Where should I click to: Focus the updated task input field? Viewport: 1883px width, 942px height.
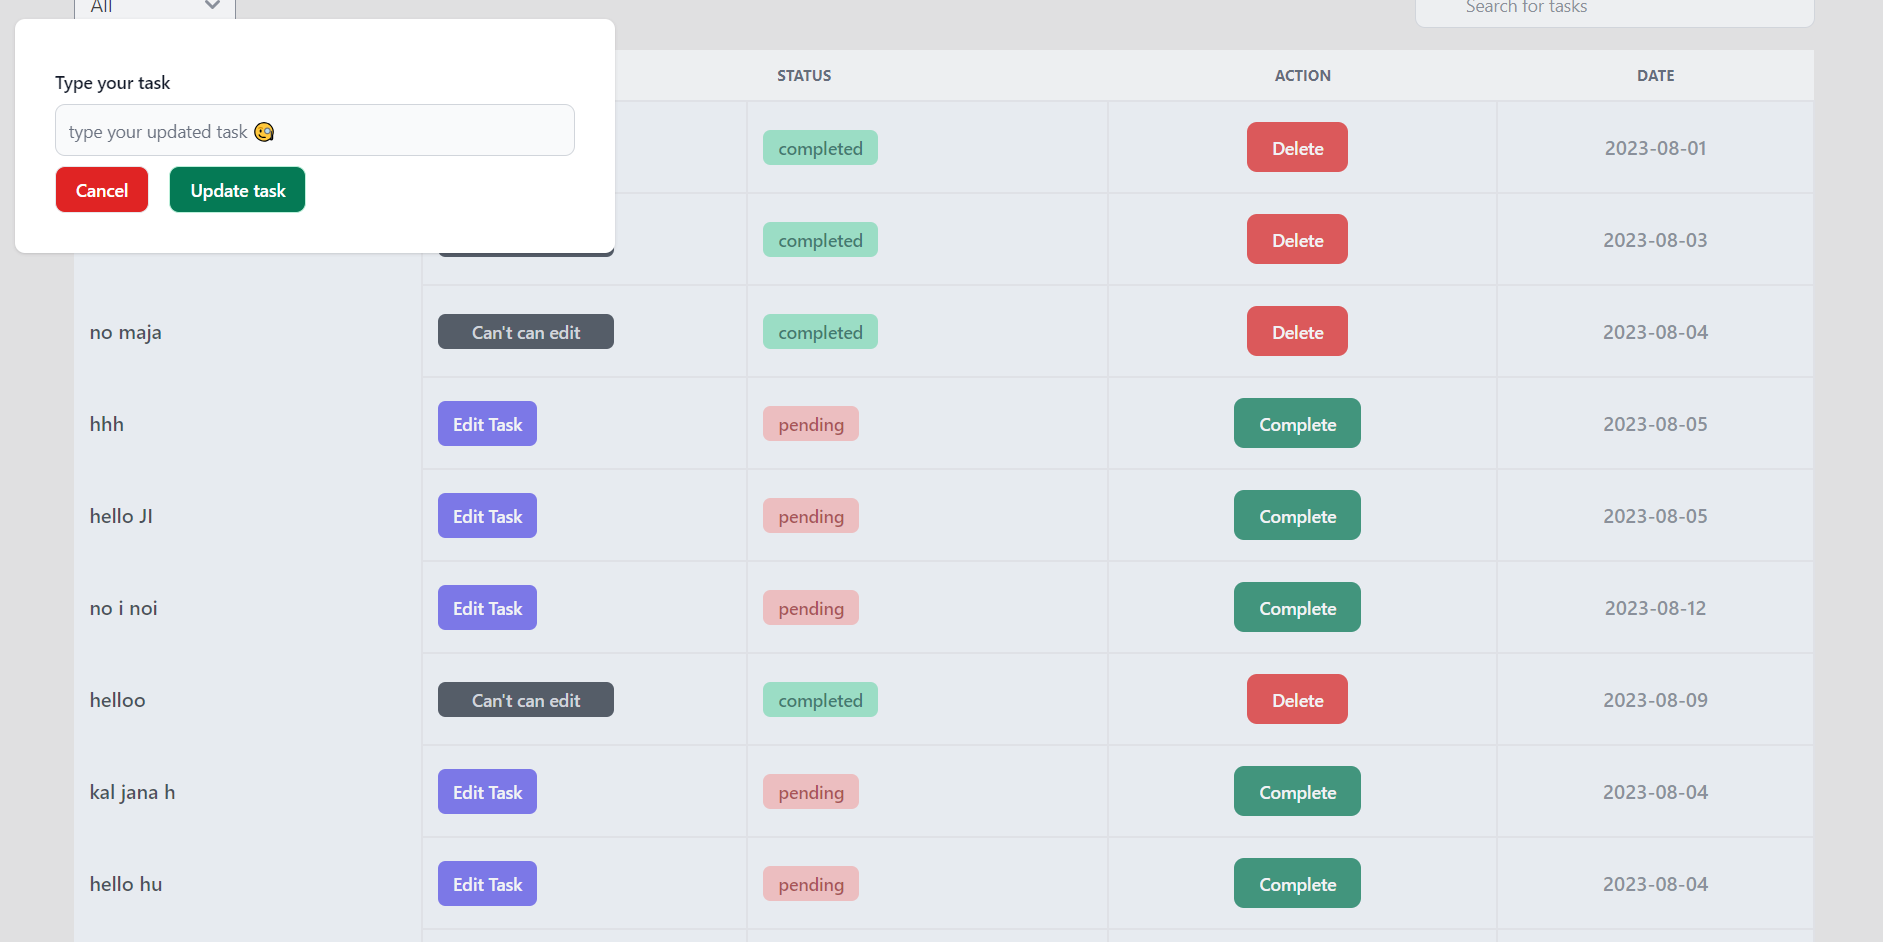tap(315, 130)
